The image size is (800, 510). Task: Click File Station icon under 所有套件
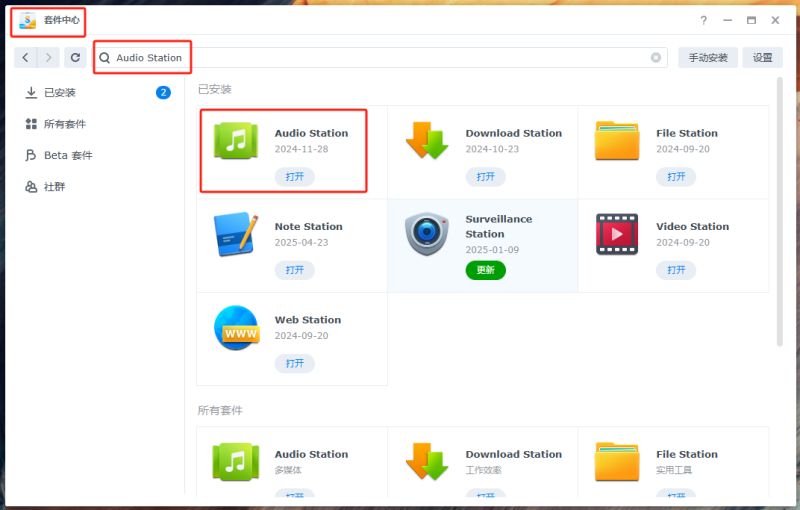[617, 462]
